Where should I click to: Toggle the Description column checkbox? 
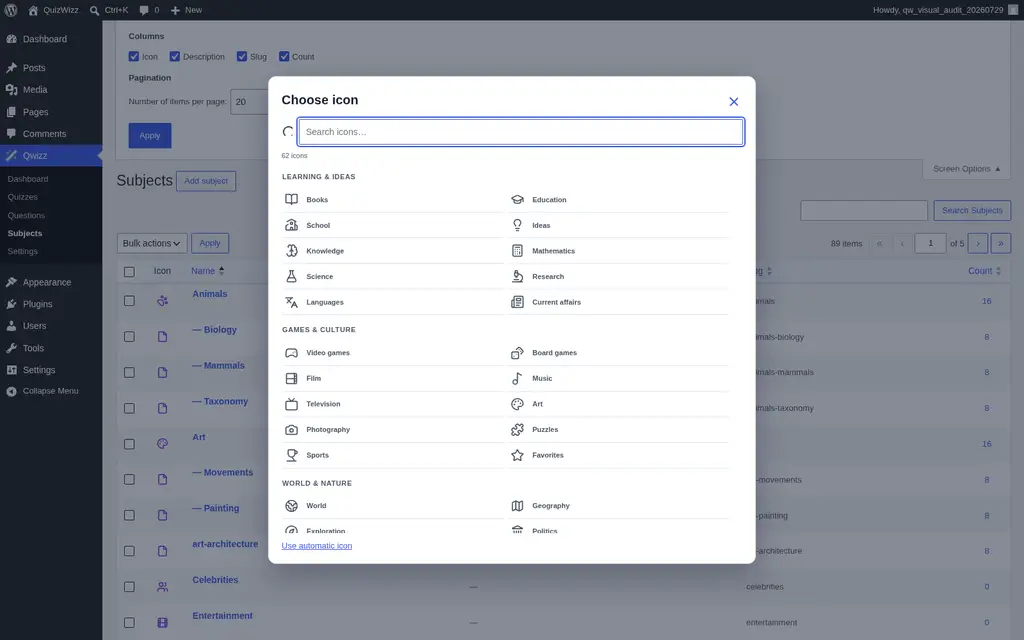click(174, 56)
